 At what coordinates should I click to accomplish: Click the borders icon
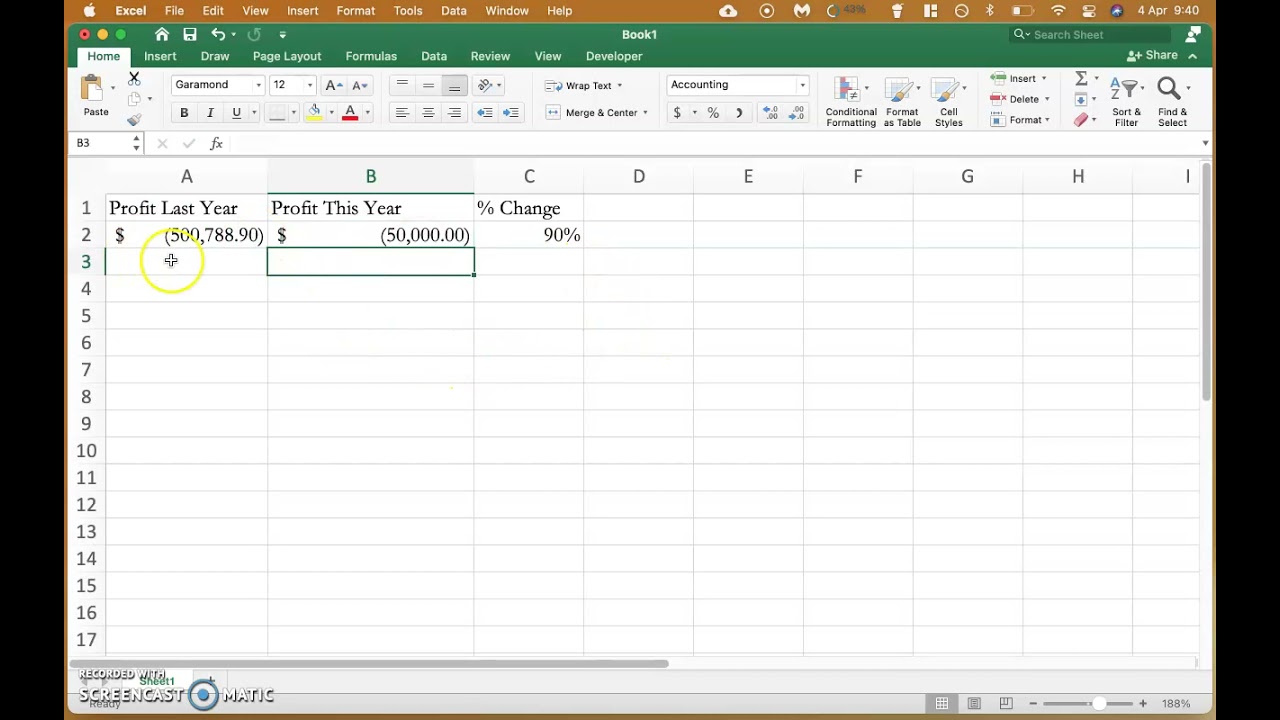(277, 112)
